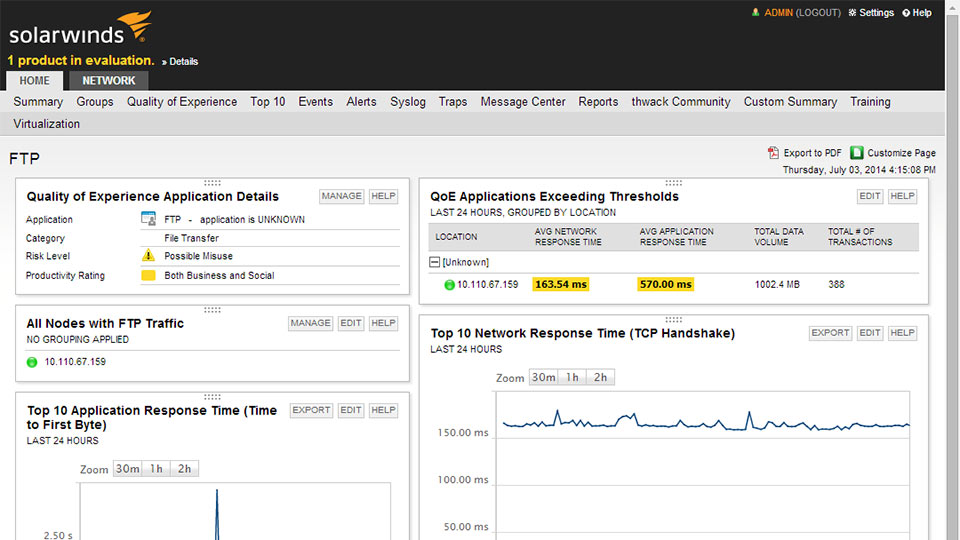Click EDIT in QoE Exceeding Thresholds panel
The width and height of the screenshot is (960, 540).
point(870,196)
